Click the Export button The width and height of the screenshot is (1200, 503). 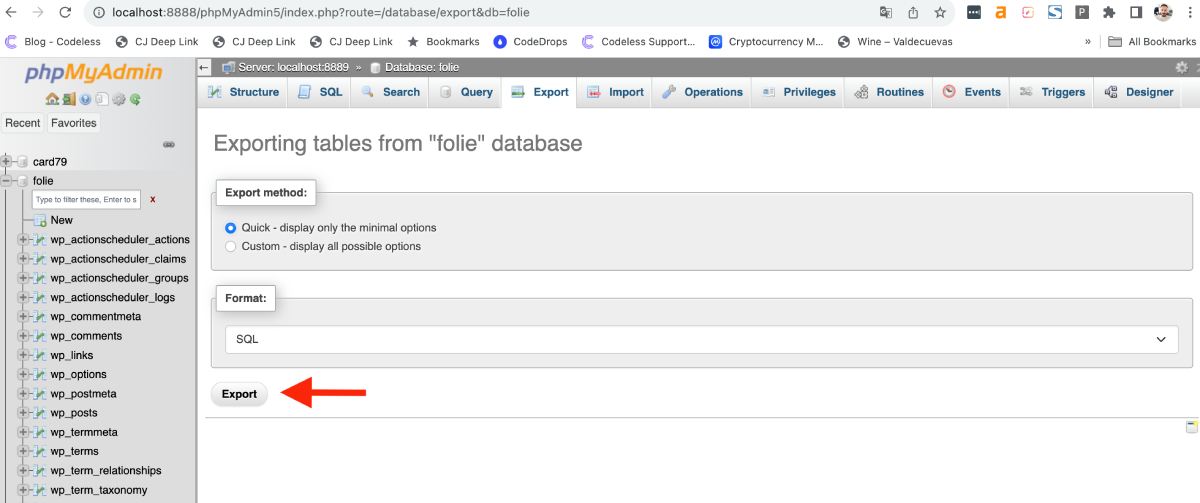(x=239, y=394)
